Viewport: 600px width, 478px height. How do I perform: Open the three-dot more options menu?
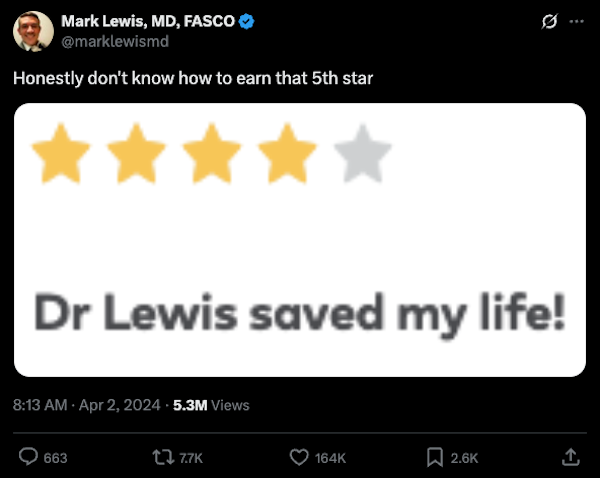(574, 22)
